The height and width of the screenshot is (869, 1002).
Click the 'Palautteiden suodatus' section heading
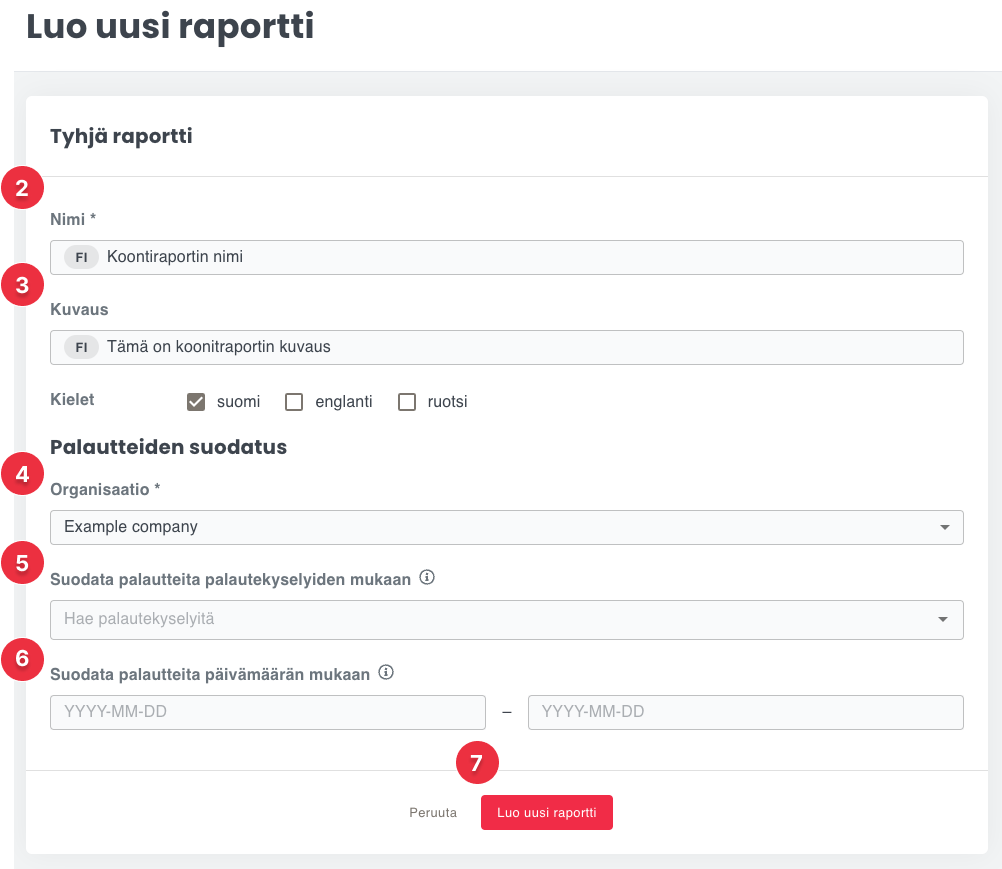pyautogui.click(x=169, y=447)
